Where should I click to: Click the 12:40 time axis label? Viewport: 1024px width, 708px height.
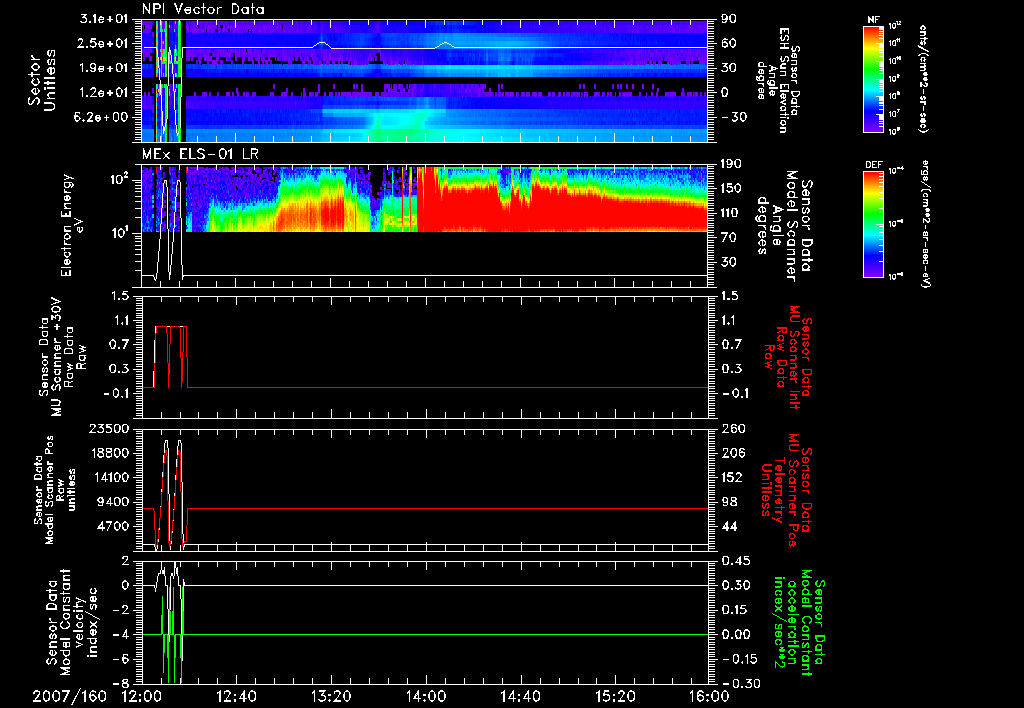[236, 696]
